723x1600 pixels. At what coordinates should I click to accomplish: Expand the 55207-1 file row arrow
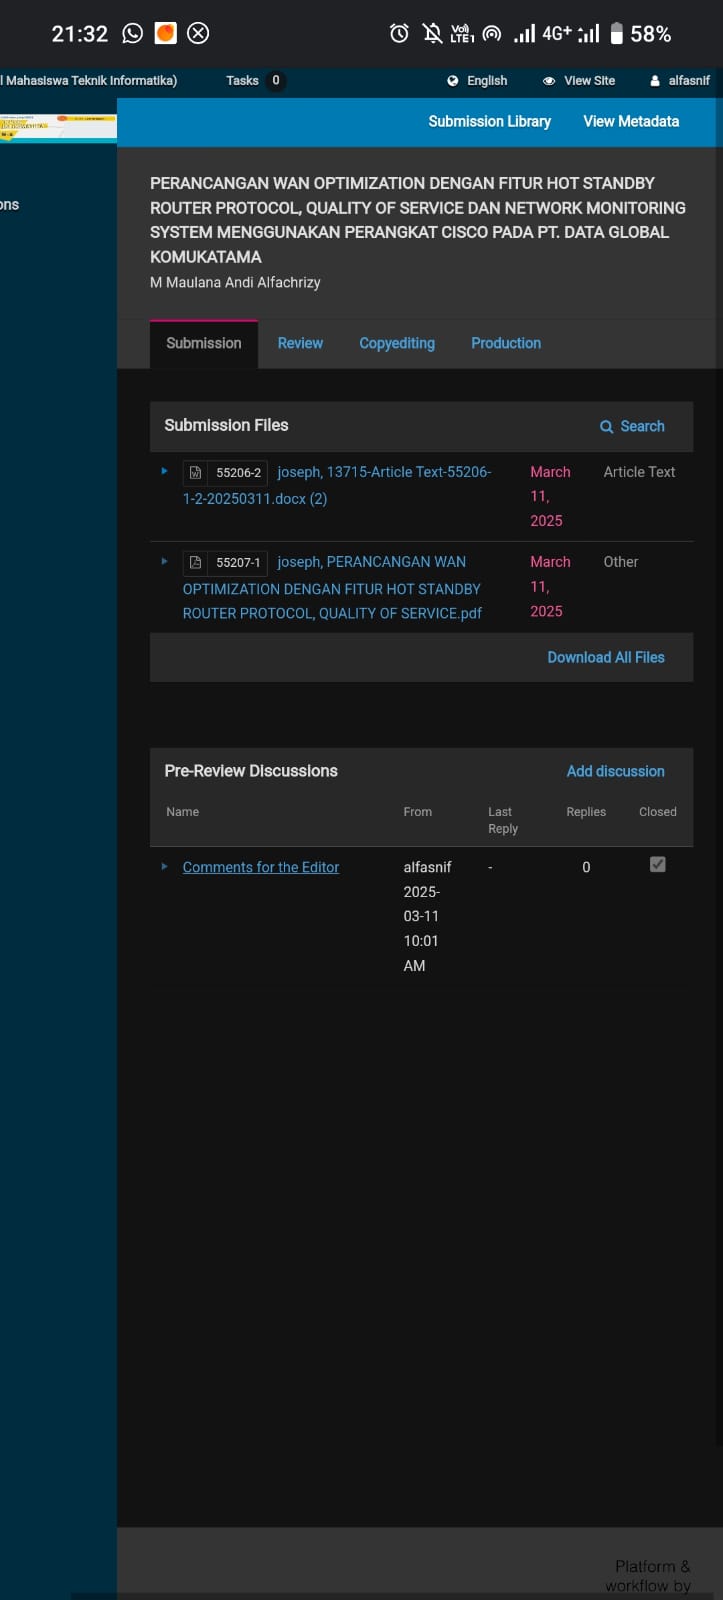pyautogui.click(x=165, y=561)
